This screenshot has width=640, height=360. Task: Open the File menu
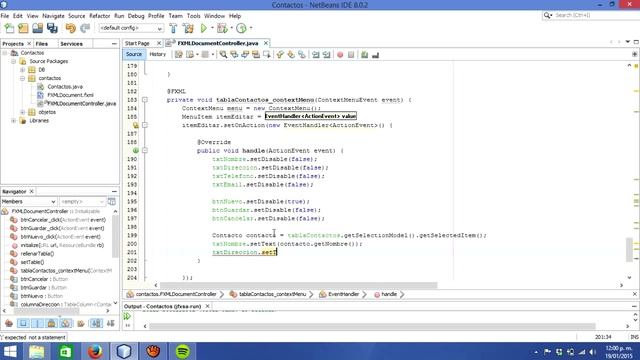5,16
